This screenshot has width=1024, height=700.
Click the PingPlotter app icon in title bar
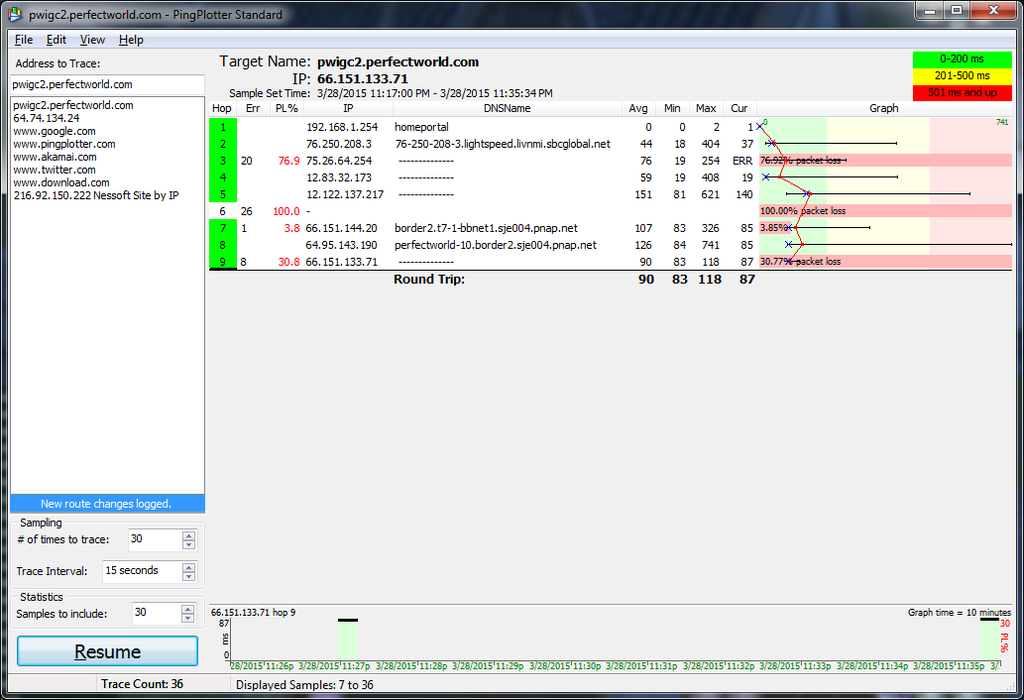point(14,14)
